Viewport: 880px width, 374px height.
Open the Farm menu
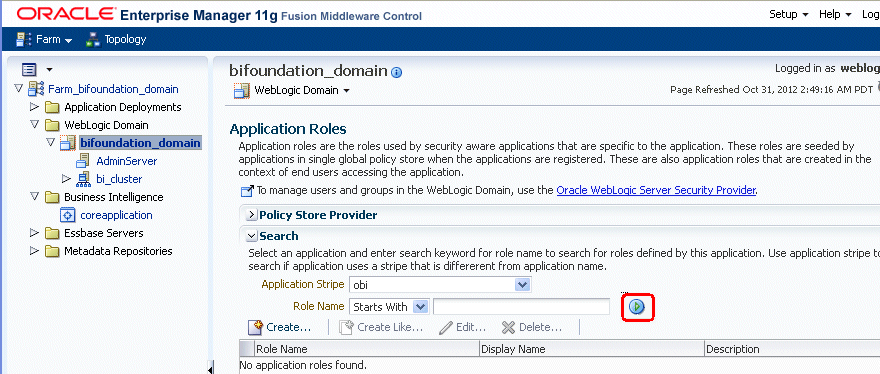[x=54, y=39]
